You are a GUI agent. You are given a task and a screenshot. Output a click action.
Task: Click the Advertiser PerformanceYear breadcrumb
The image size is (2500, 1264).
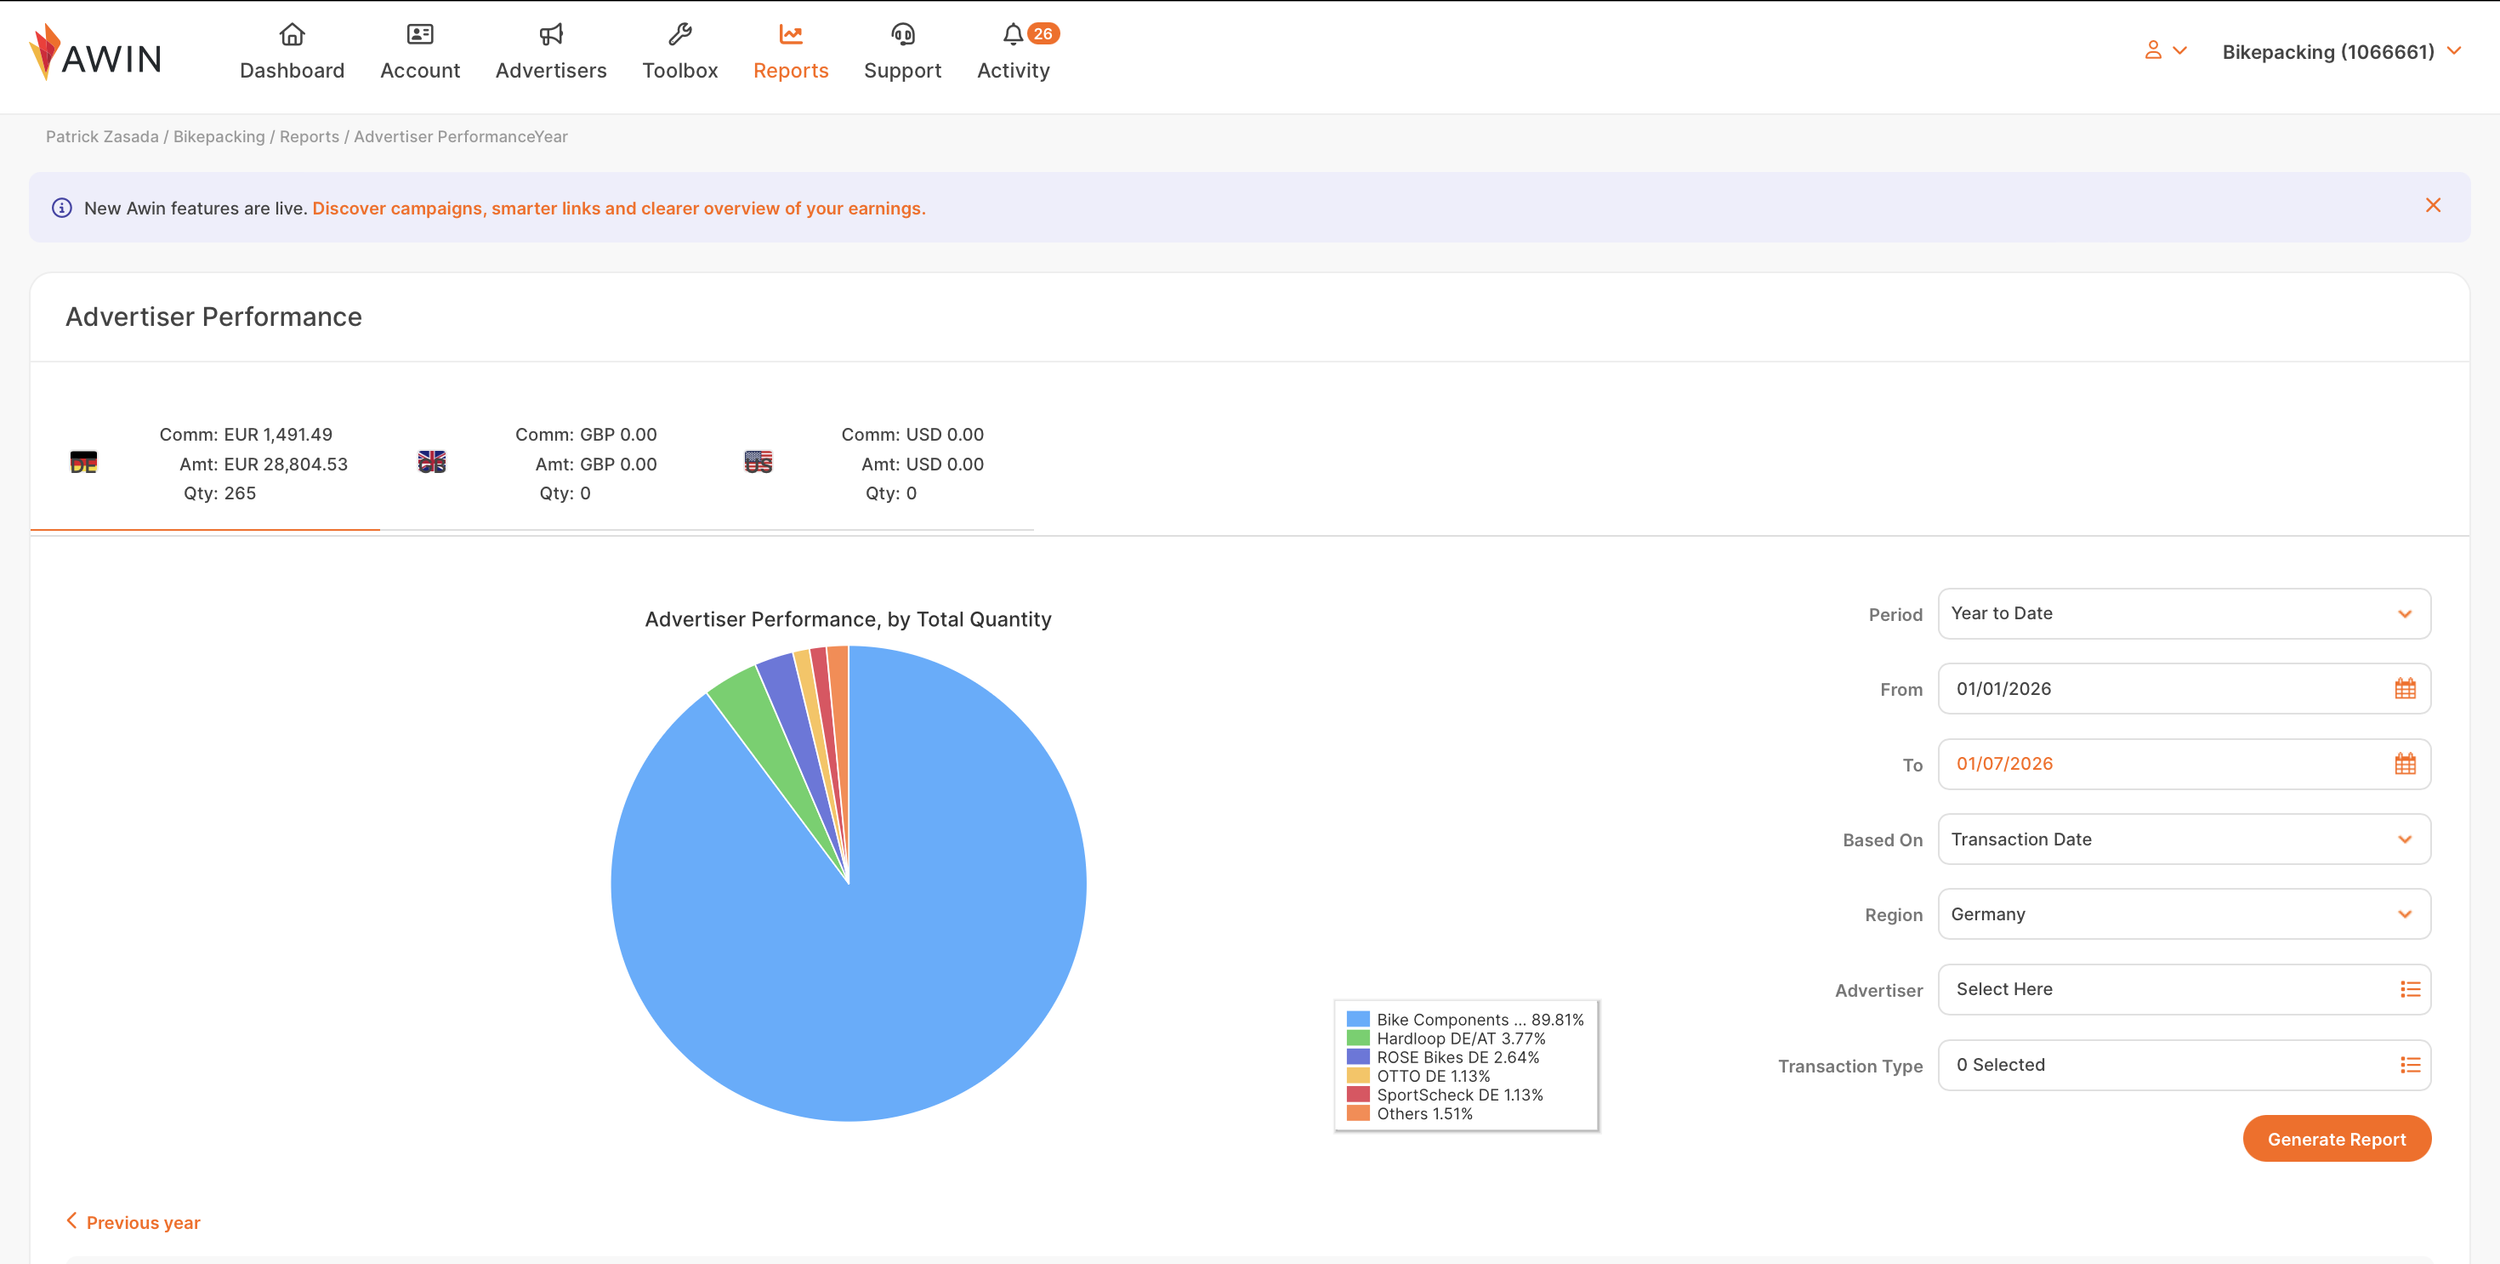click(x=461, y=136)
